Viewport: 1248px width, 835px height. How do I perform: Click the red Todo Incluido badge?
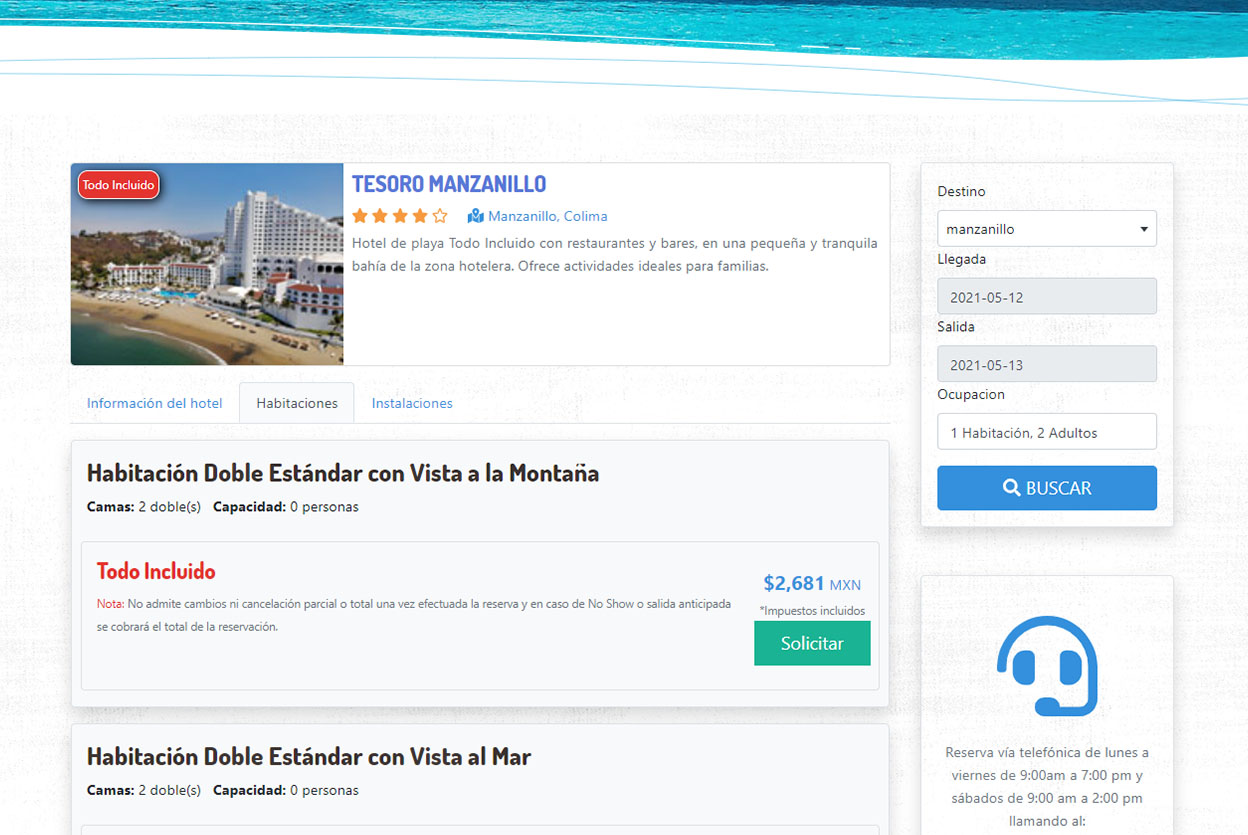[x=119, y=185]
